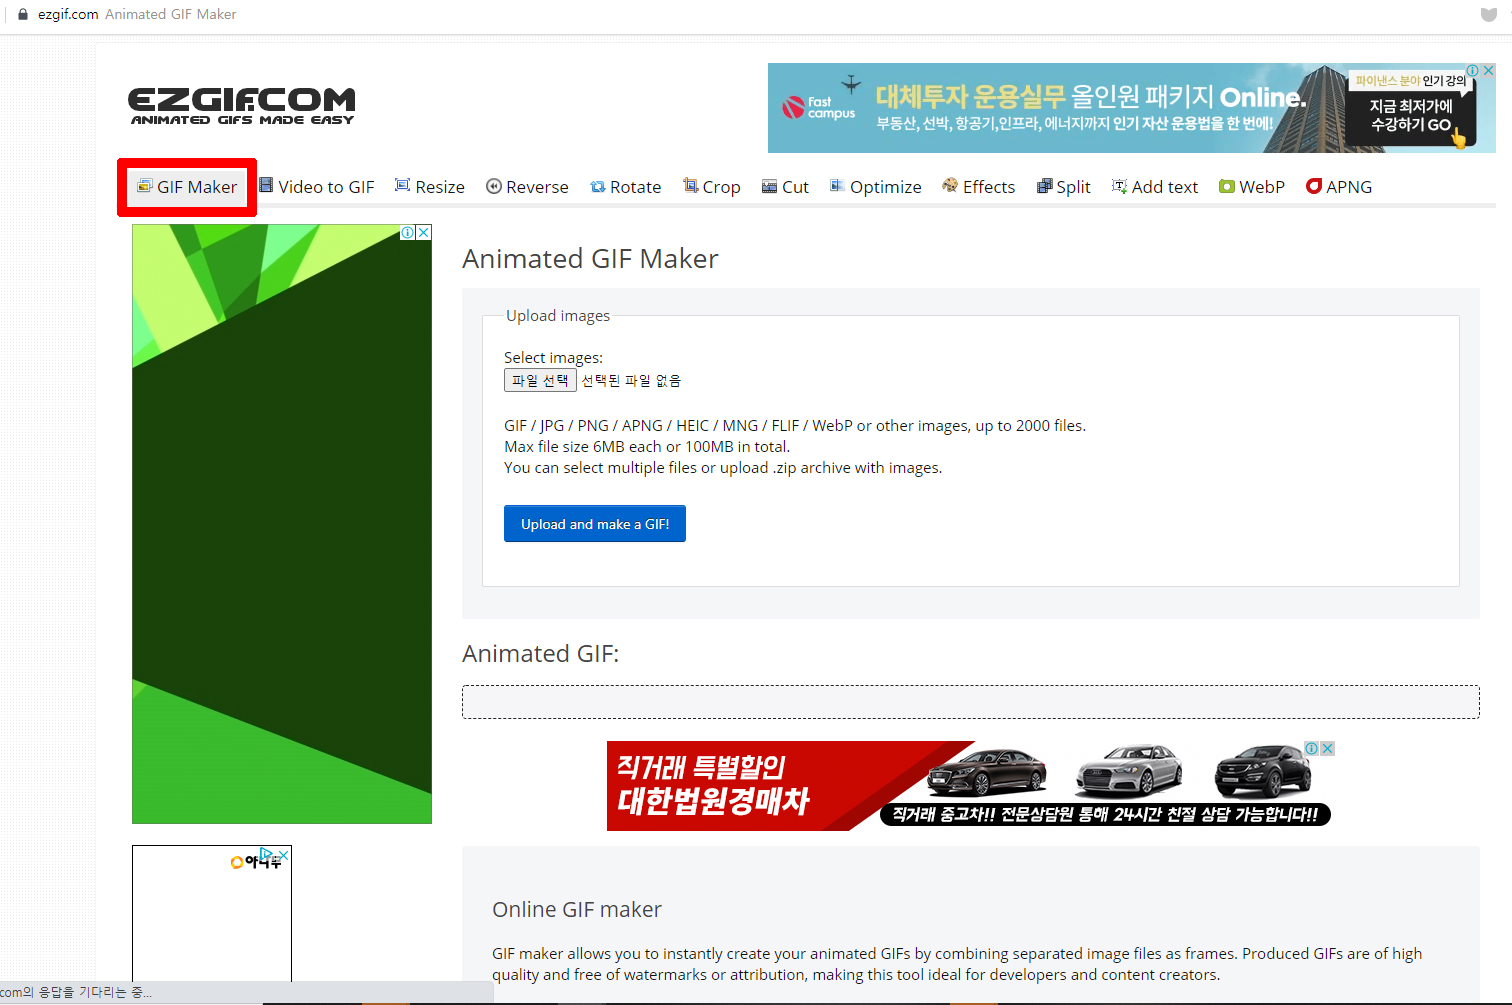Click the Video to GIF film icon

coord(266,185)
